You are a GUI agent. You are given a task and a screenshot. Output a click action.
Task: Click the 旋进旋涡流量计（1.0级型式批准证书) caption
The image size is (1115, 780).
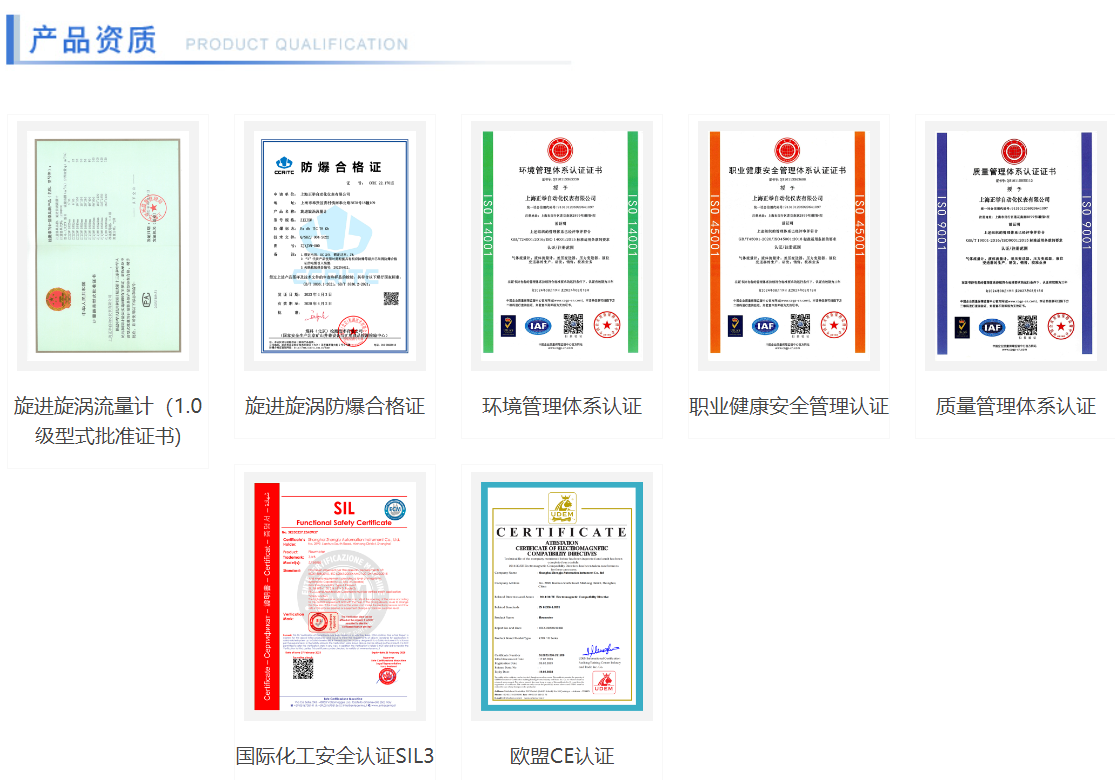(x=108, y=421)
